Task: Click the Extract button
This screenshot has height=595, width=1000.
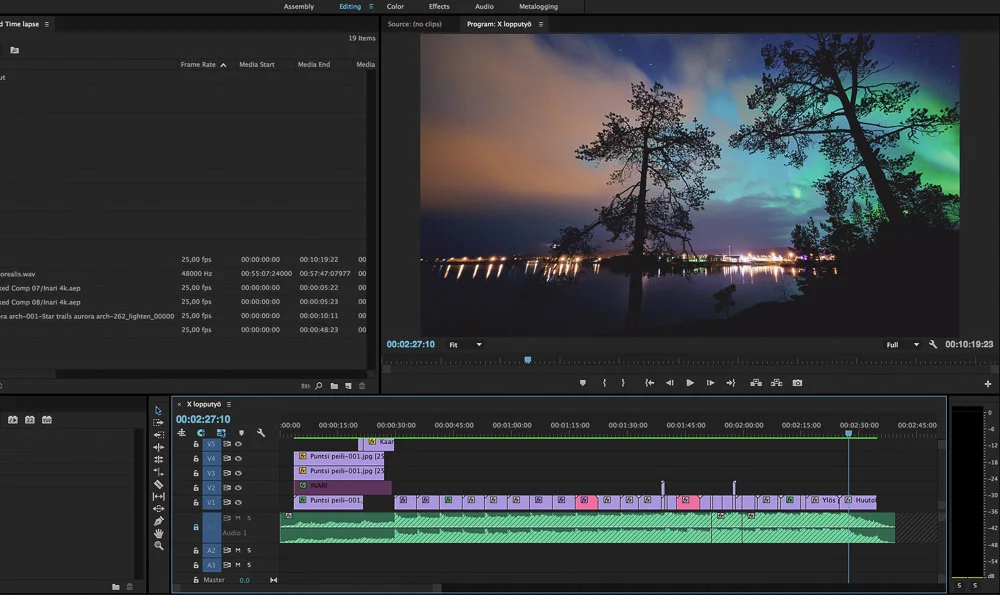Action: pyautogui.click(x=776, y=383)
